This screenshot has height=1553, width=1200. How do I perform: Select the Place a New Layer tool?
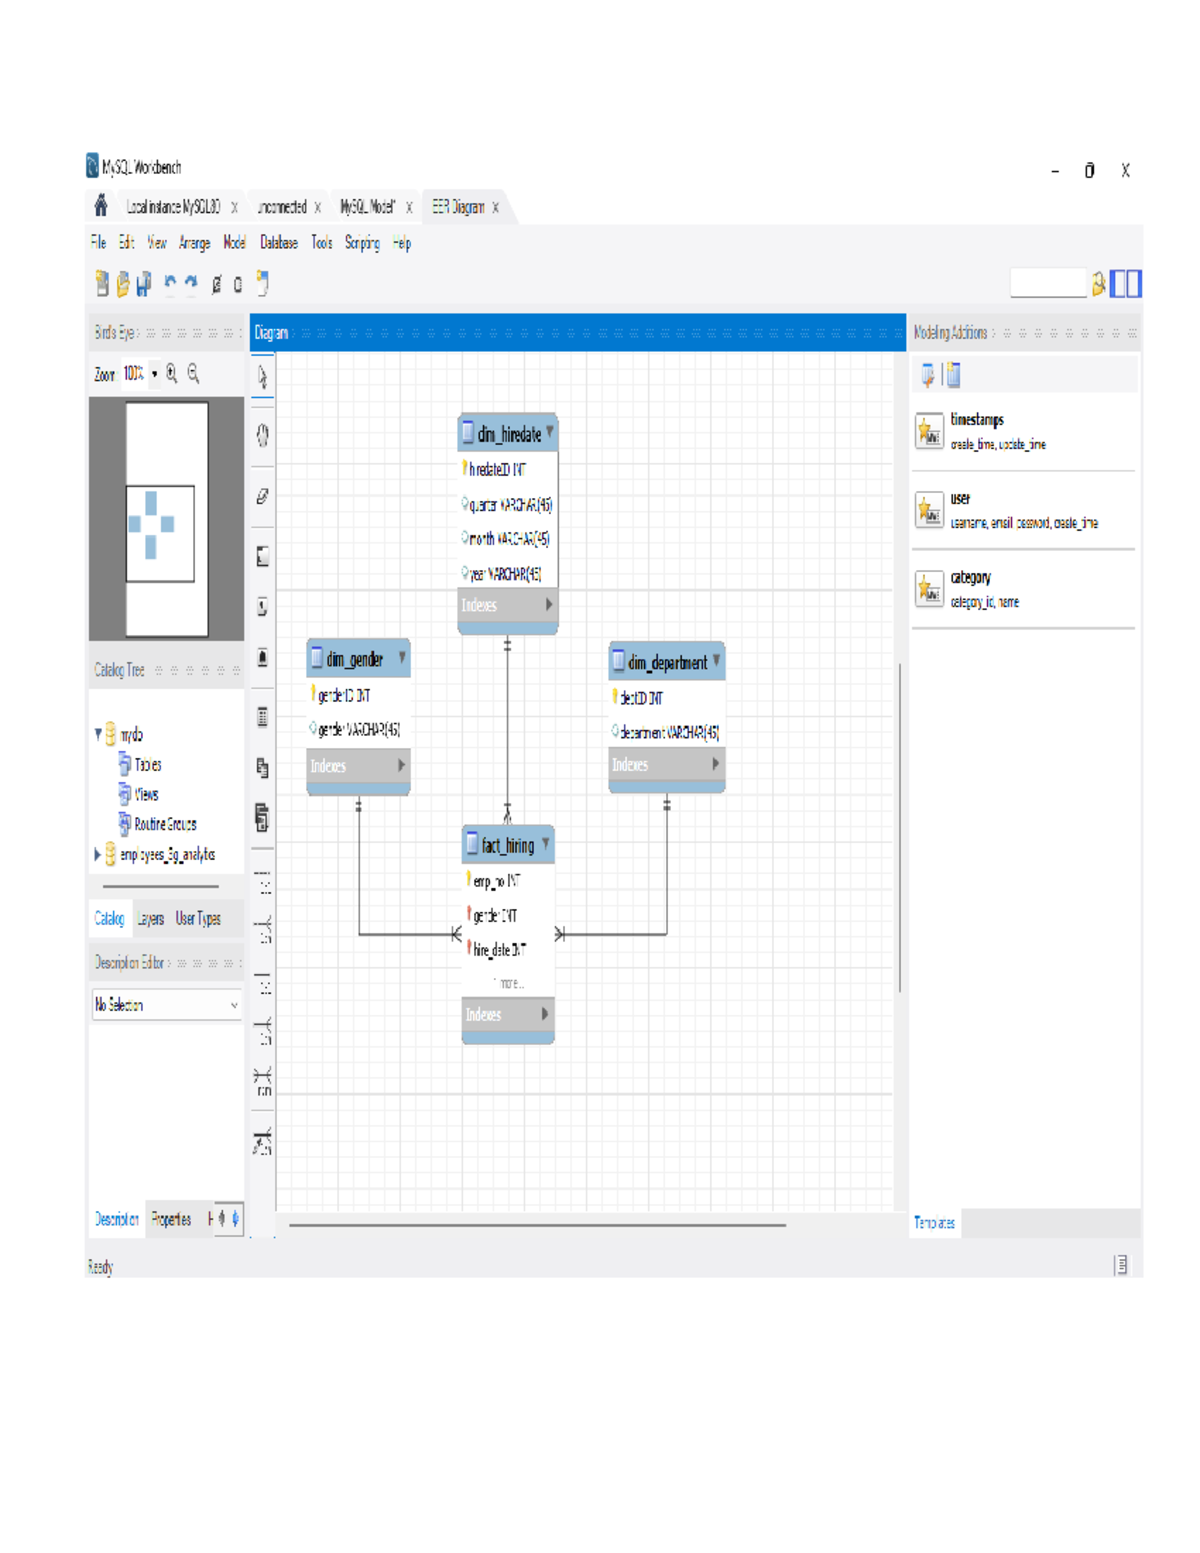point(262,557)
